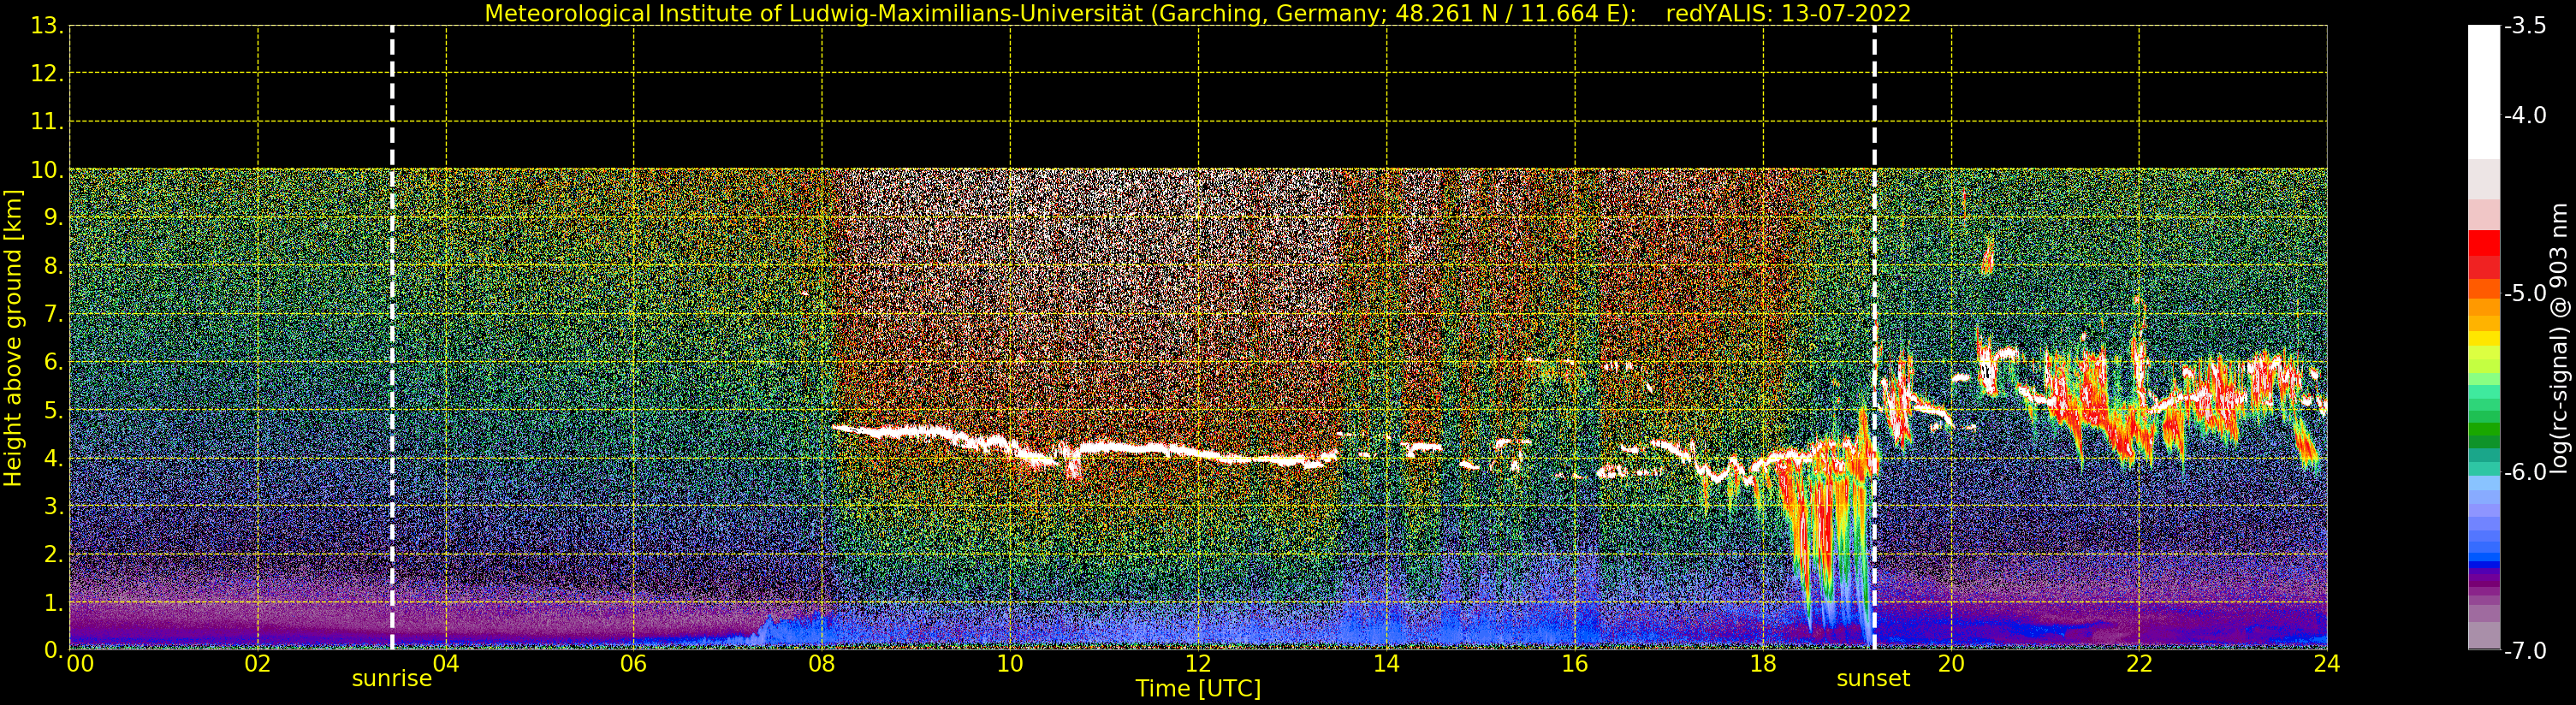Click the '2.' height axis tick label
The image size is (2576, 705).
tap(54, 554)
